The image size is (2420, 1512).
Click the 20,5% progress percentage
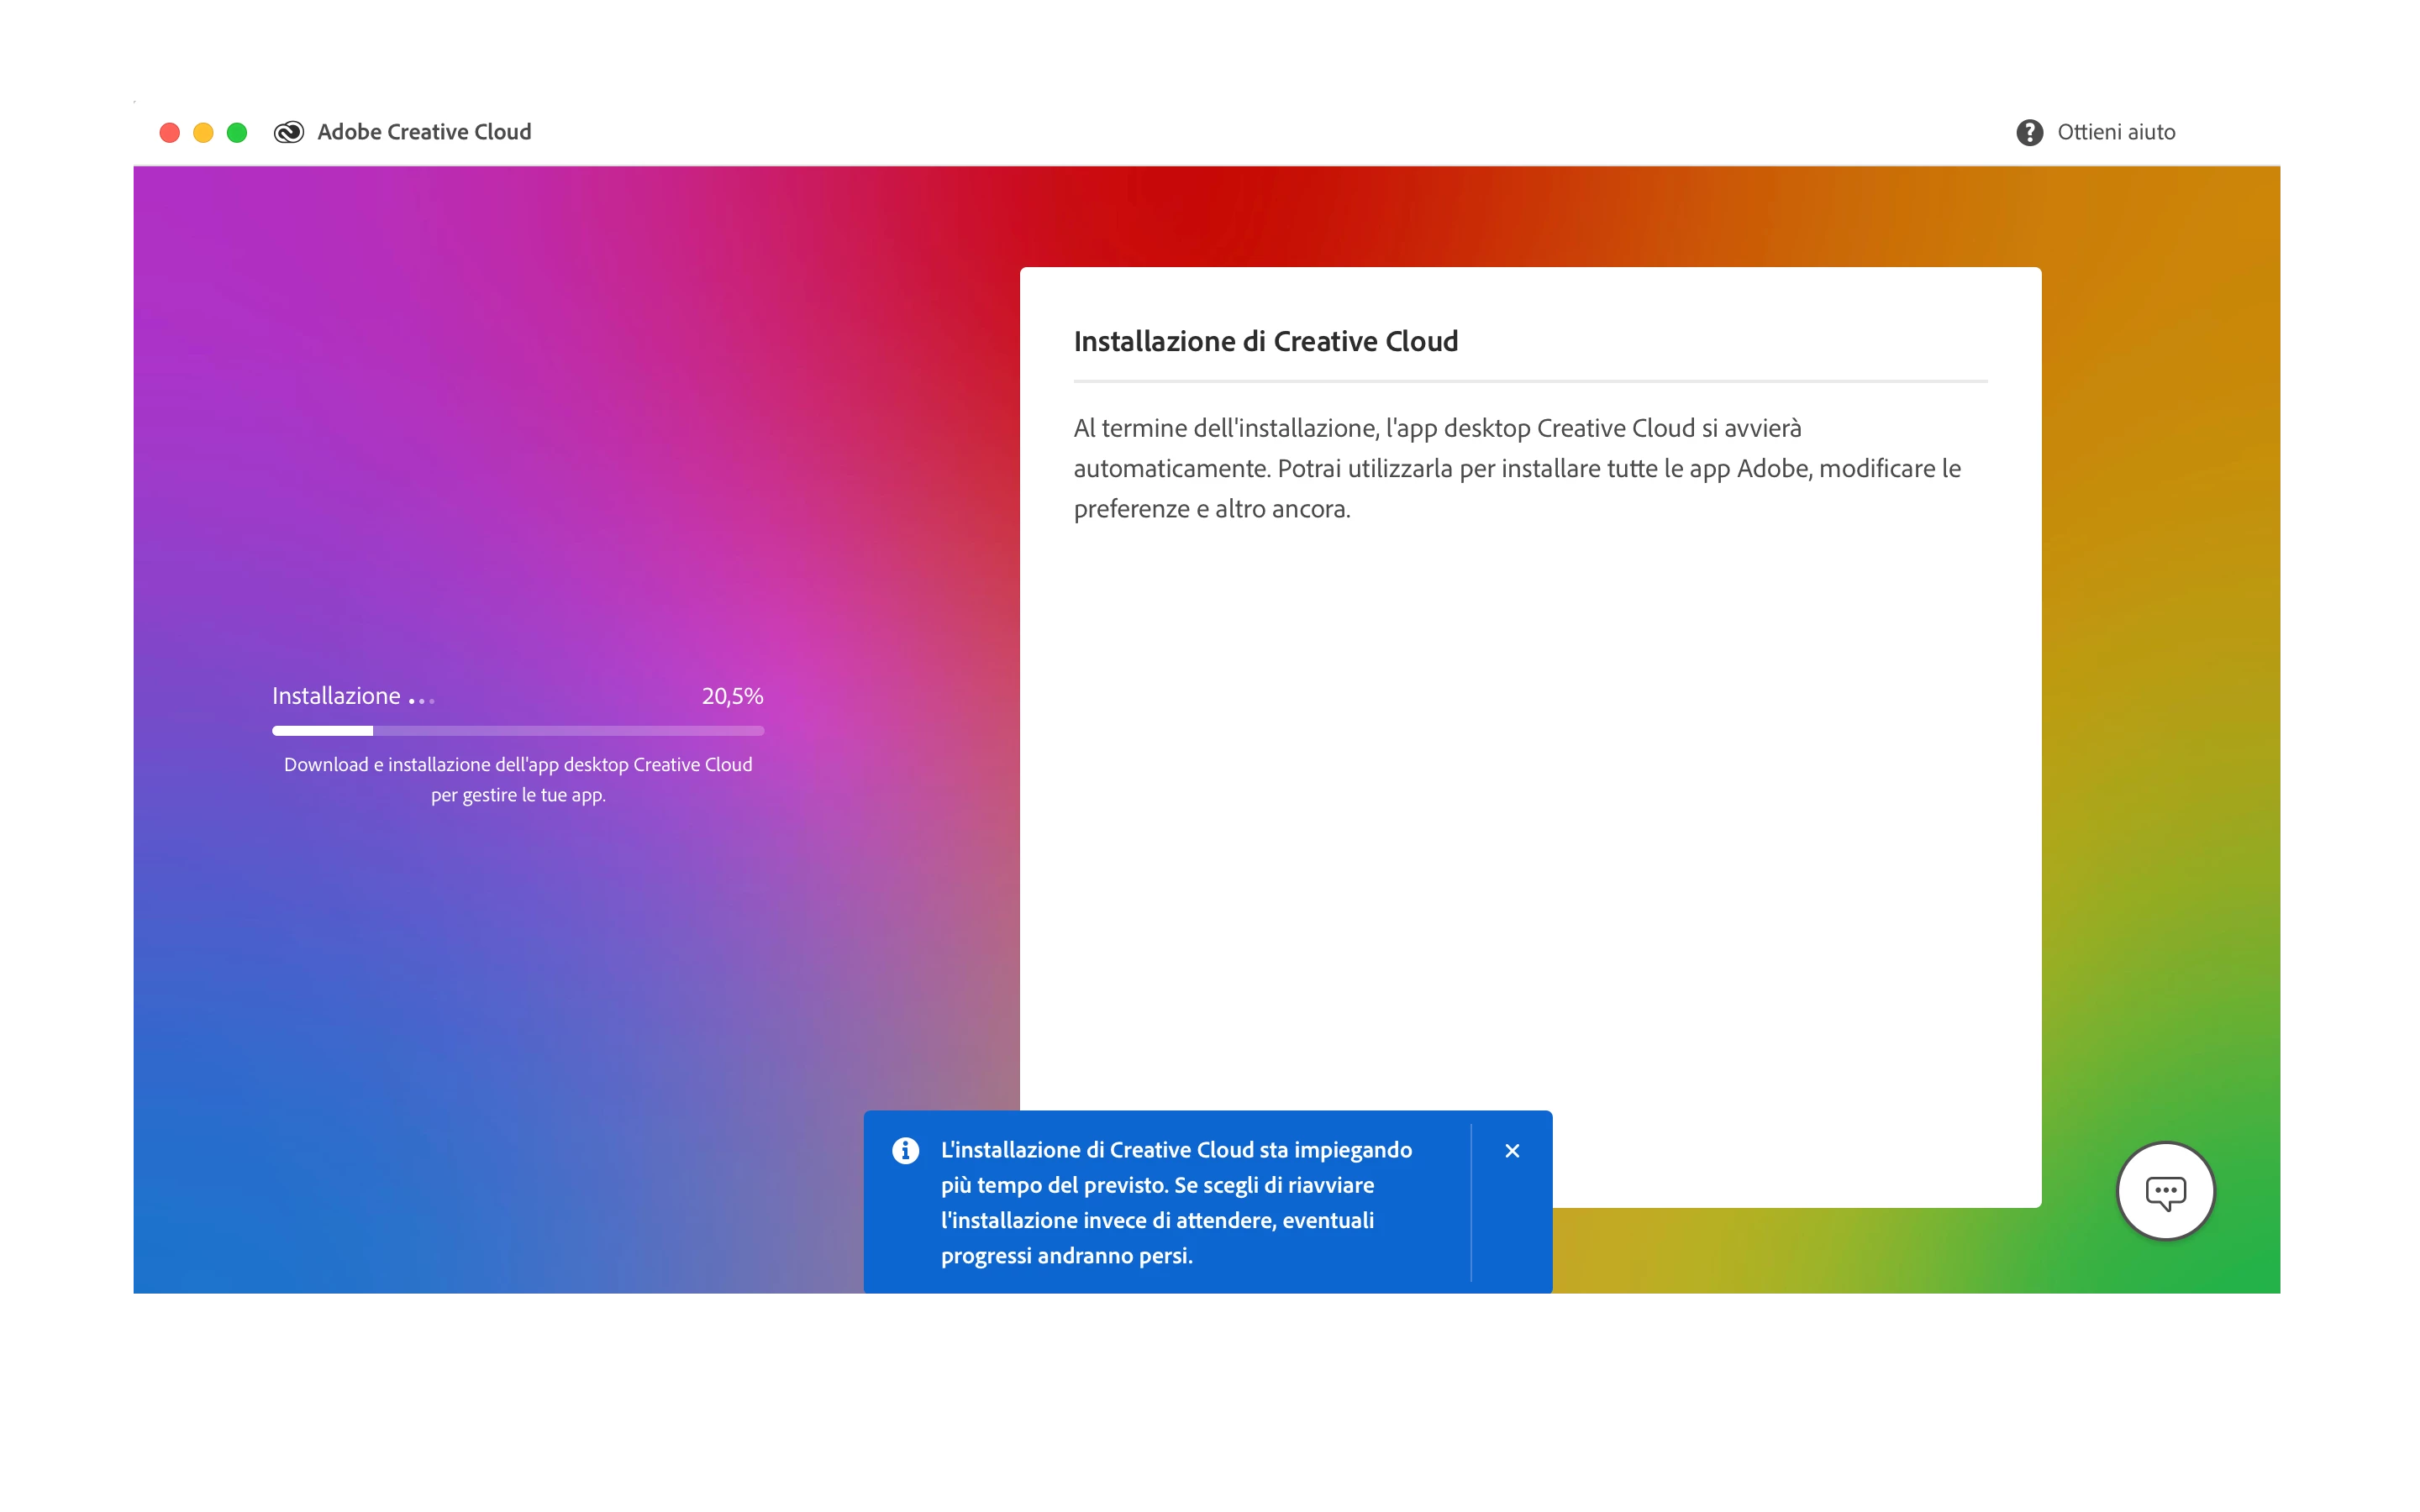(x=732, y=696)
